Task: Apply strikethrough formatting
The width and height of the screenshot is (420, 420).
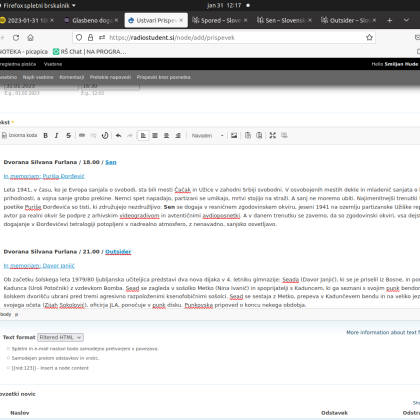Action: [68, 135]
